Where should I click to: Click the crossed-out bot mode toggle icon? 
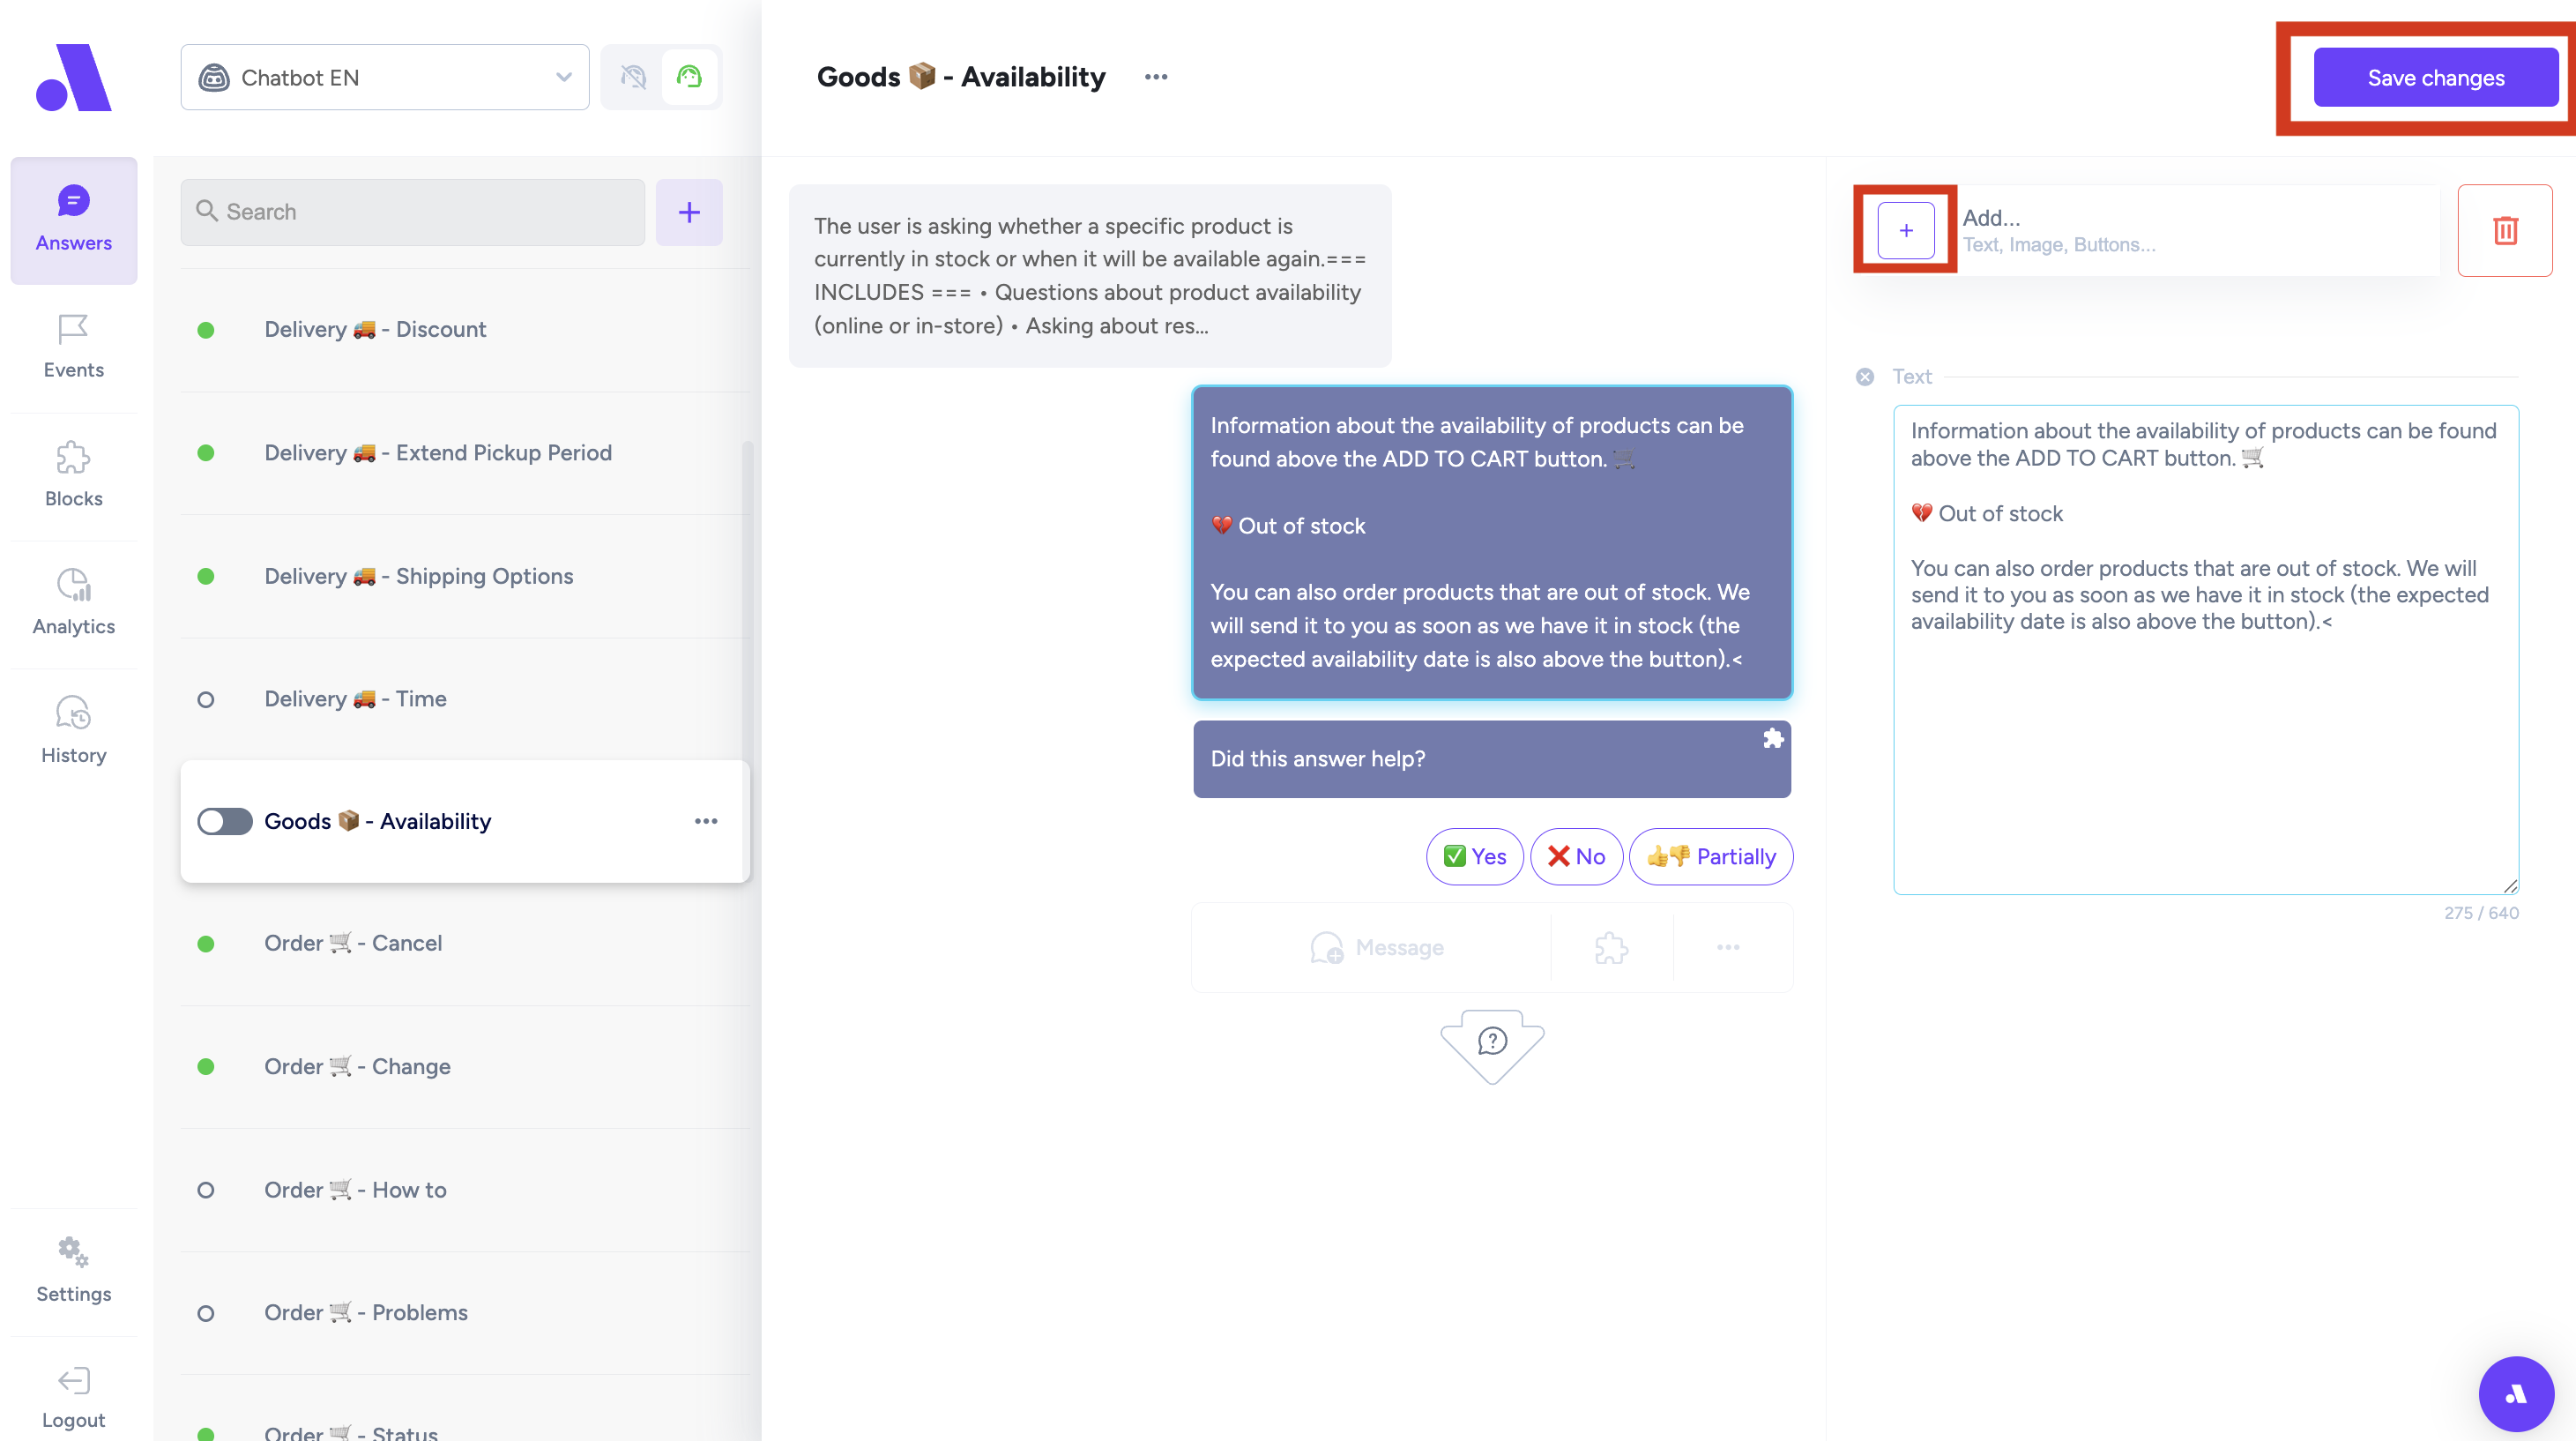click(x=633, y=77)
